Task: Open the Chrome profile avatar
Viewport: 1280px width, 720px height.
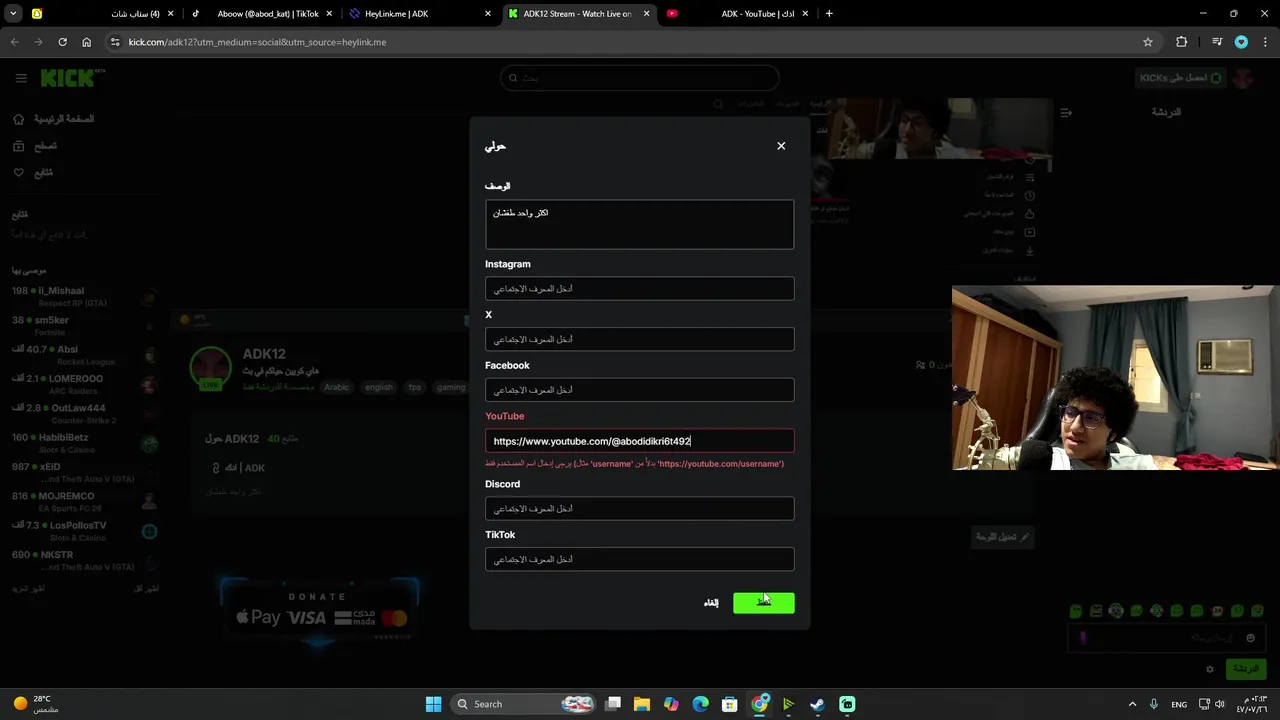Action: coord(1241,42)
